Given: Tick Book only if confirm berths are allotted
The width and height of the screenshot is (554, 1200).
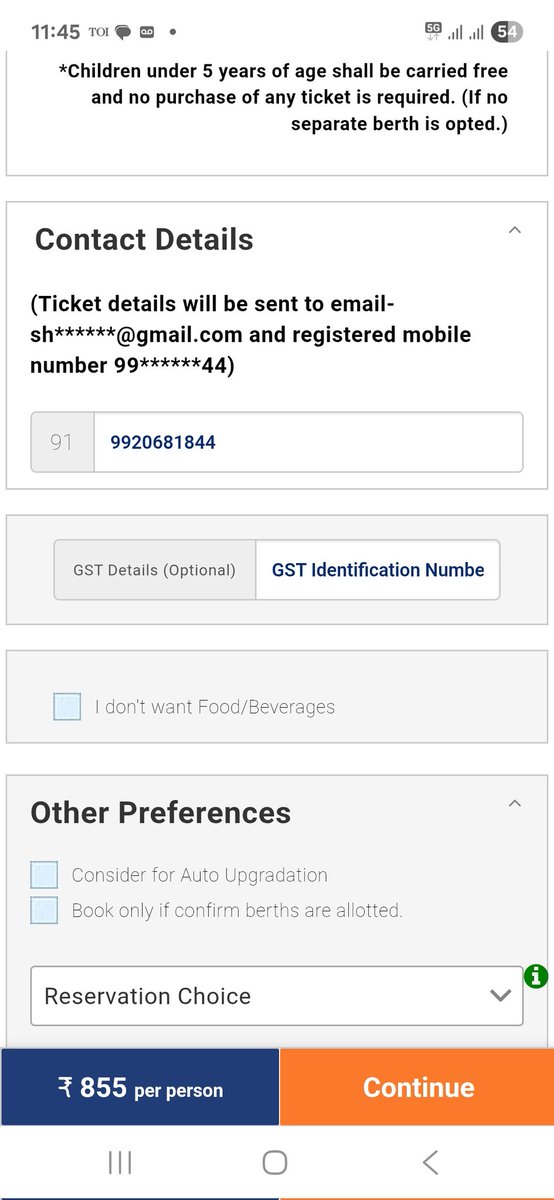Looking at the screenshot, I should pyautogui.click(x=44, y=911).
